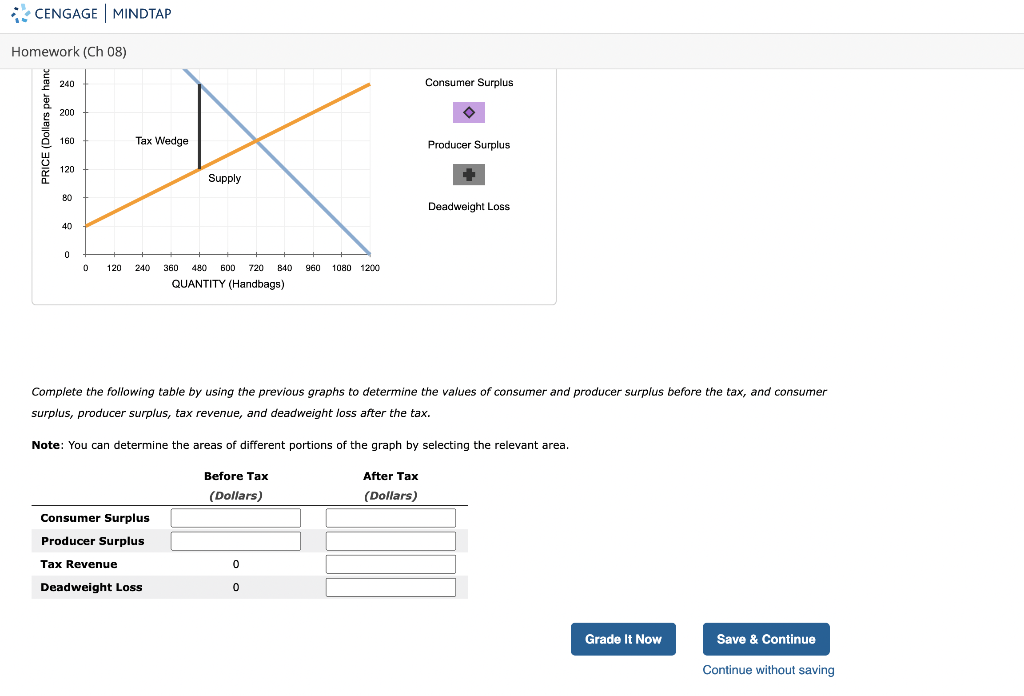Screen dimensions: 1024x696
Task: Click the Tax Wedge label on graph
Action: click(162, 140)
